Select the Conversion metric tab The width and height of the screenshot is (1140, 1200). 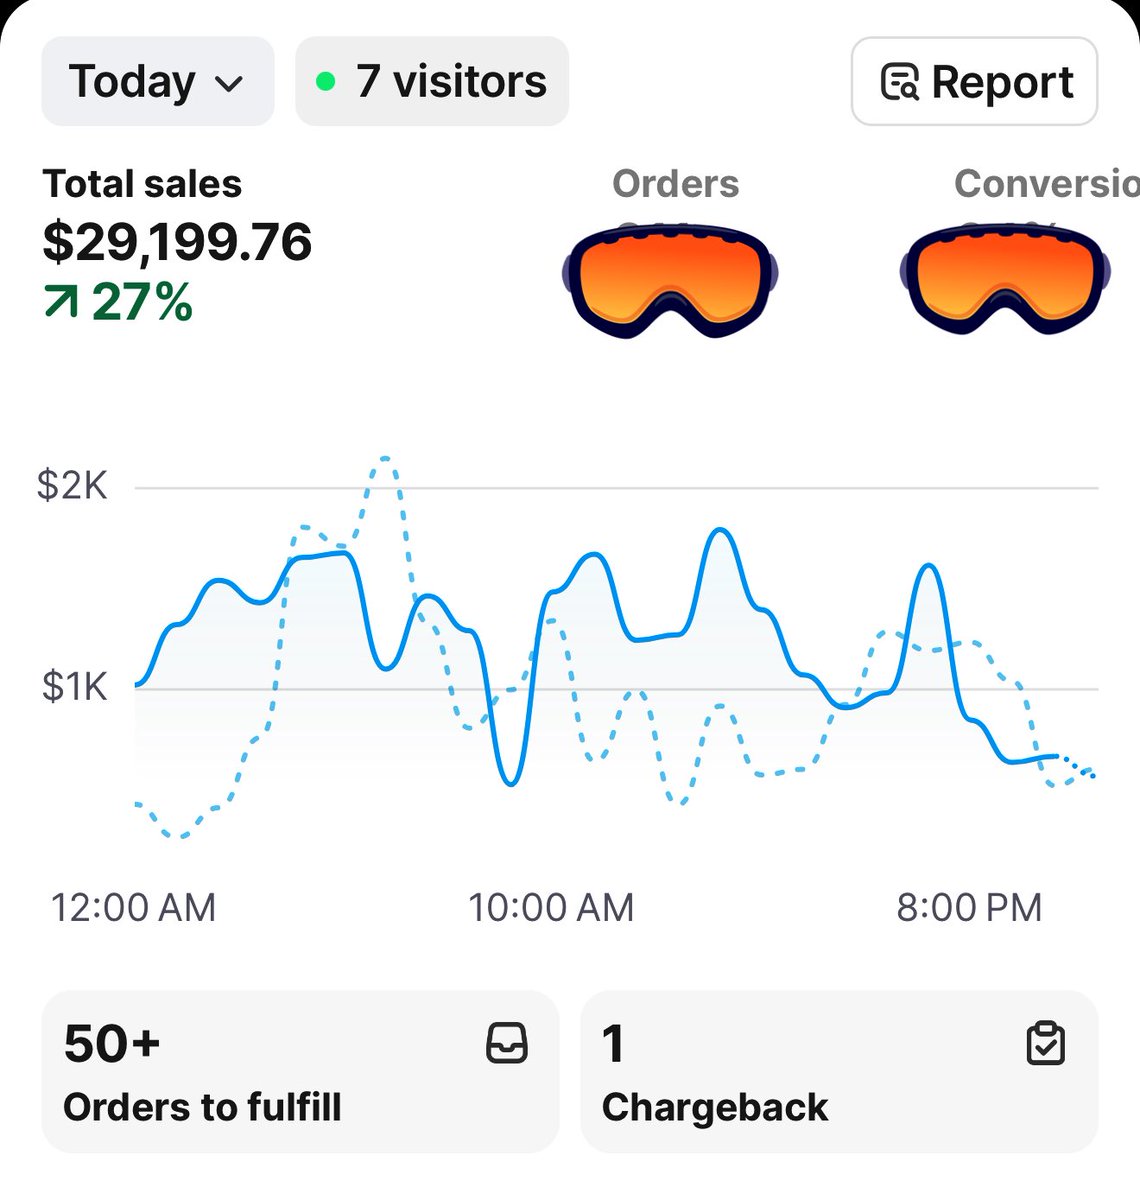[1046, 184]
